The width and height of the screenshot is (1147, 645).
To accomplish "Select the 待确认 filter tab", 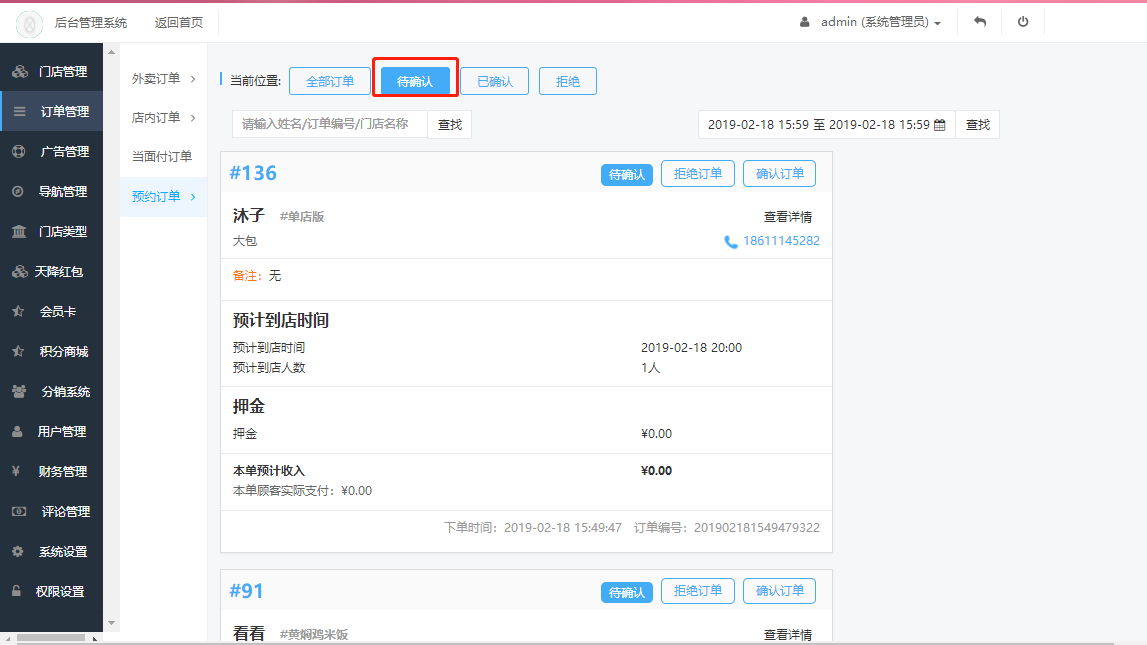I will 415,81.
